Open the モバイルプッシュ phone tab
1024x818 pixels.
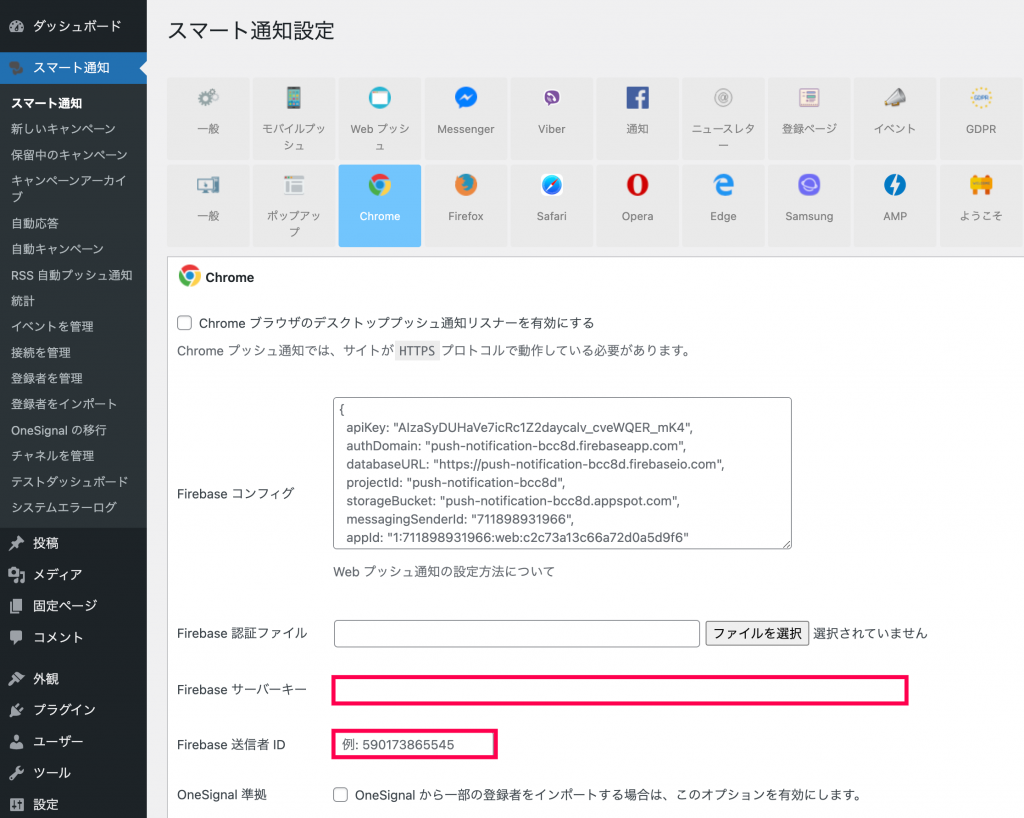(x=294, y=119)
